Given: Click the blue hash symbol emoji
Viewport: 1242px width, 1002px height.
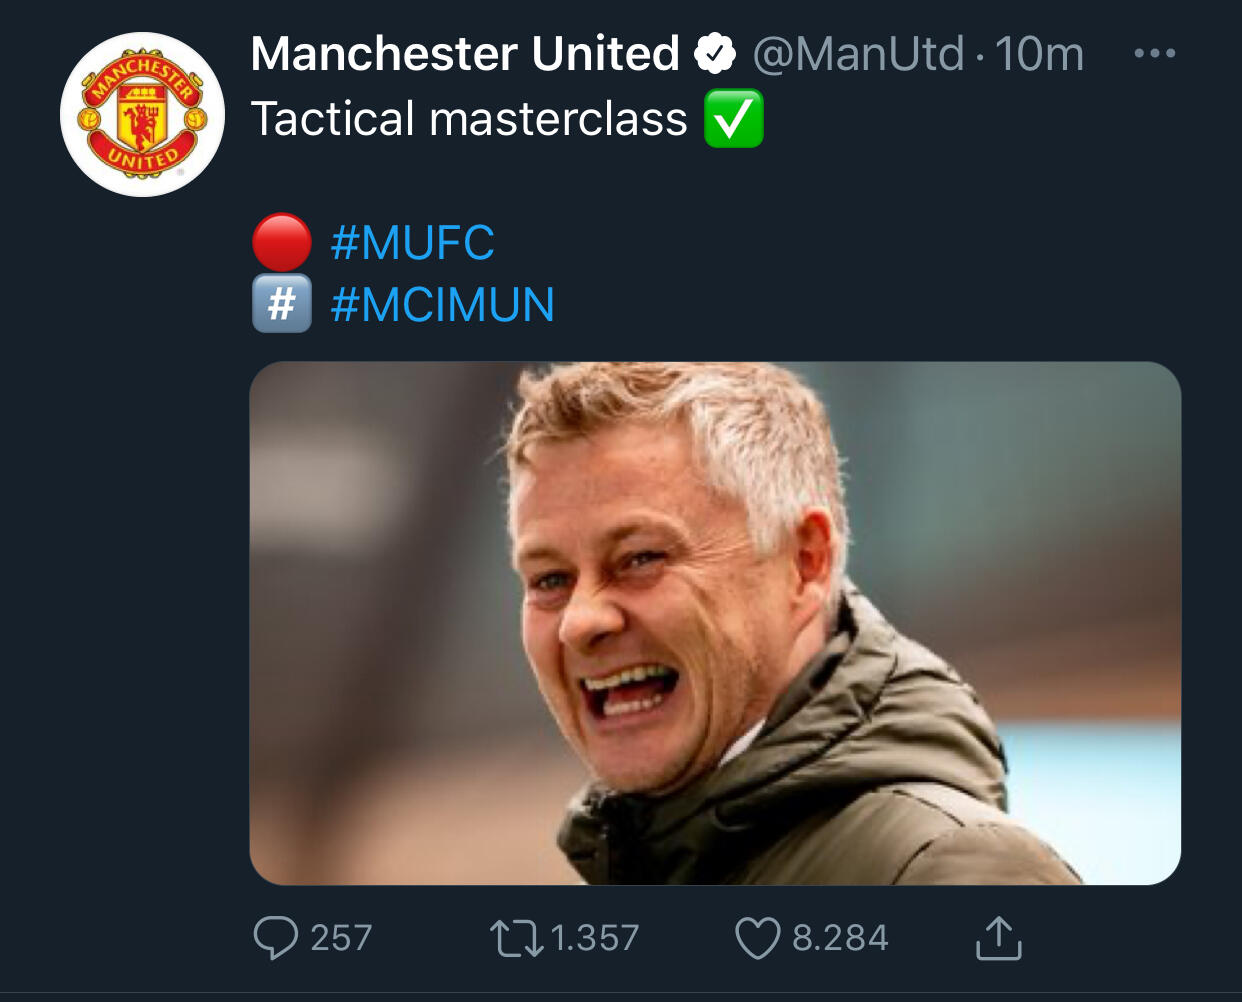Looking at the screenshot, I should pyautogui.click(x=281, y=304).
